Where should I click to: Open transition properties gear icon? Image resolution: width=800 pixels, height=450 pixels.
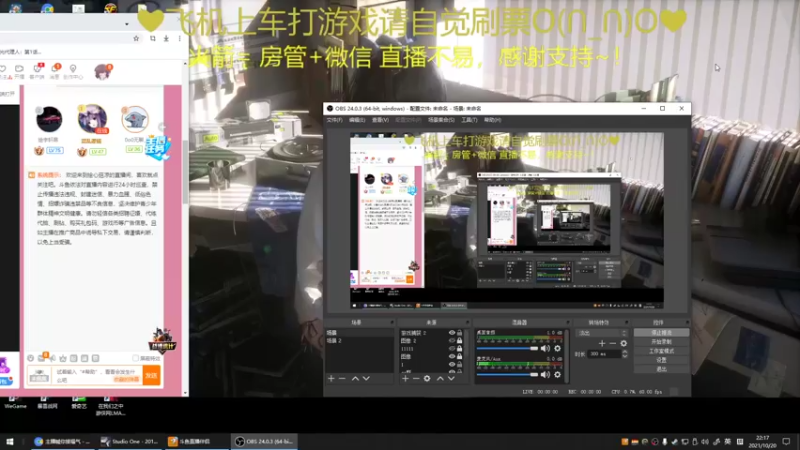tap(623, 343)
